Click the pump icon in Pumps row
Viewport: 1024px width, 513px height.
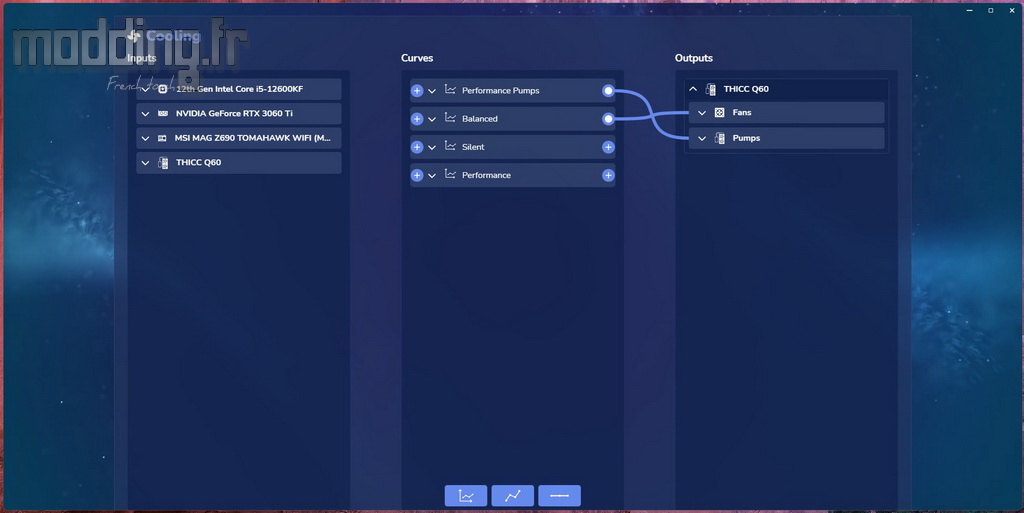(x=720, y=138)
